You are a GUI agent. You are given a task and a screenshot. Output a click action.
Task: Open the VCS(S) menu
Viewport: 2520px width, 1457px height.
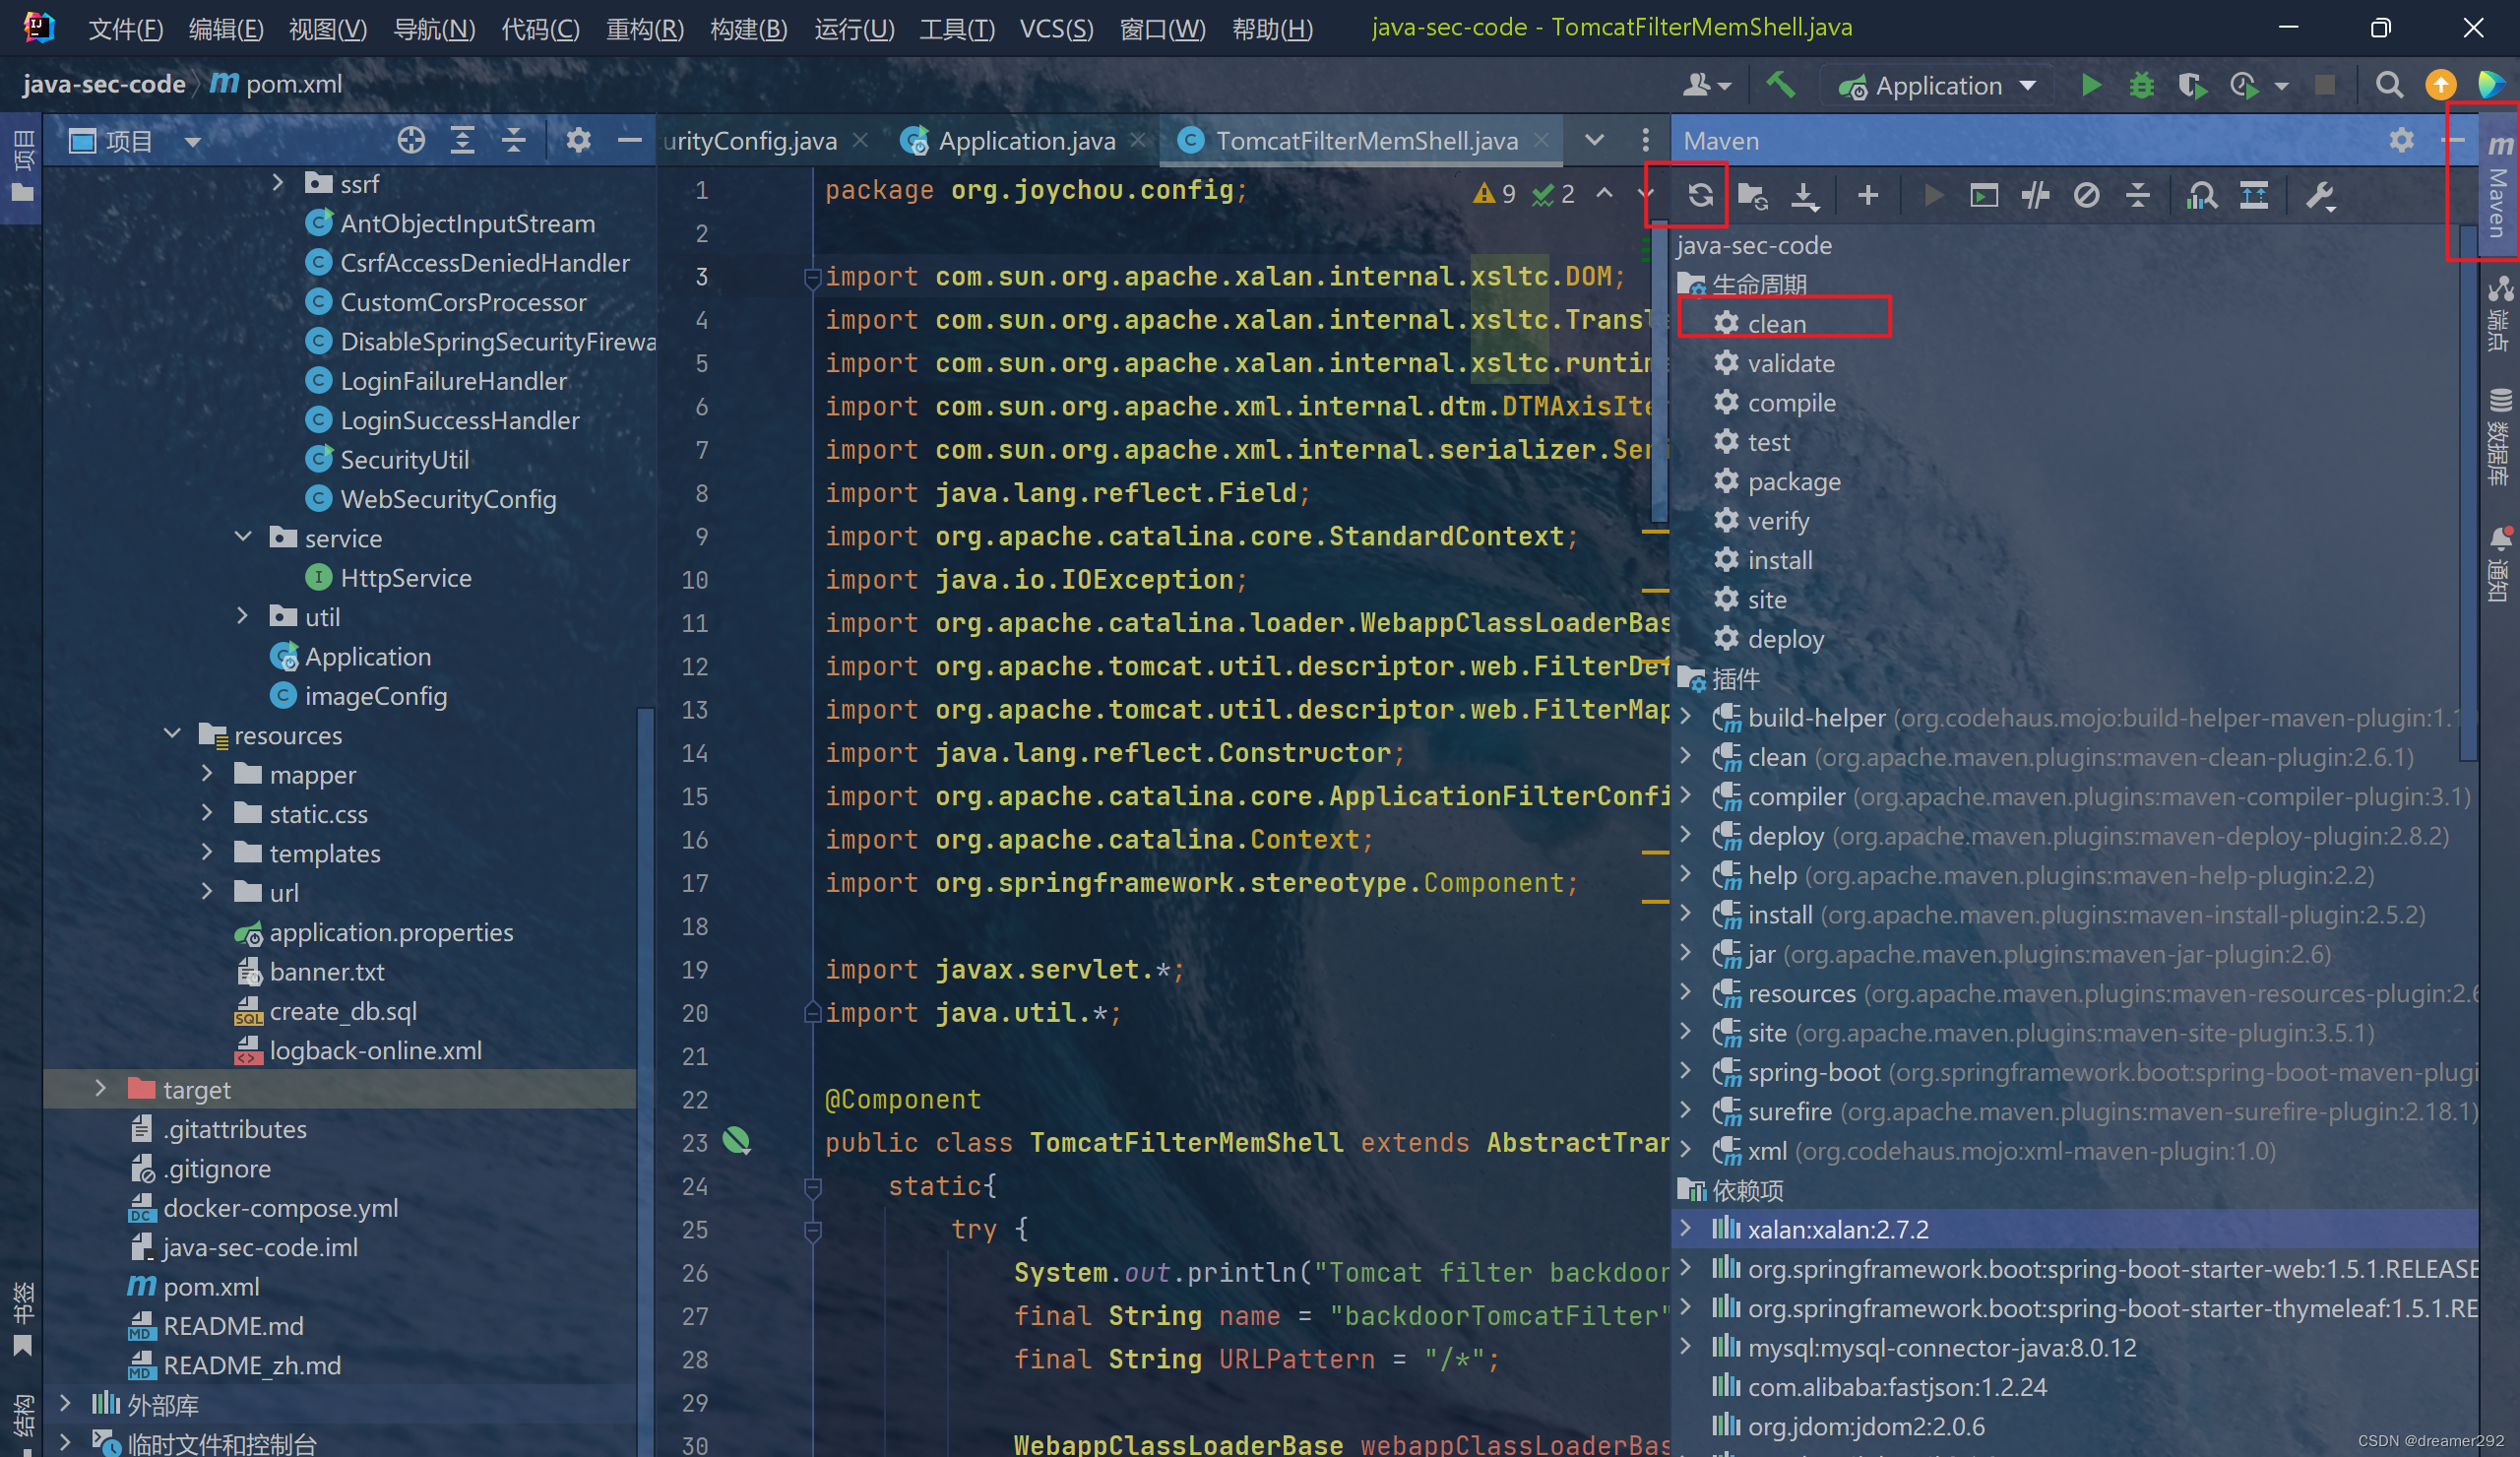coord(1056,28)
